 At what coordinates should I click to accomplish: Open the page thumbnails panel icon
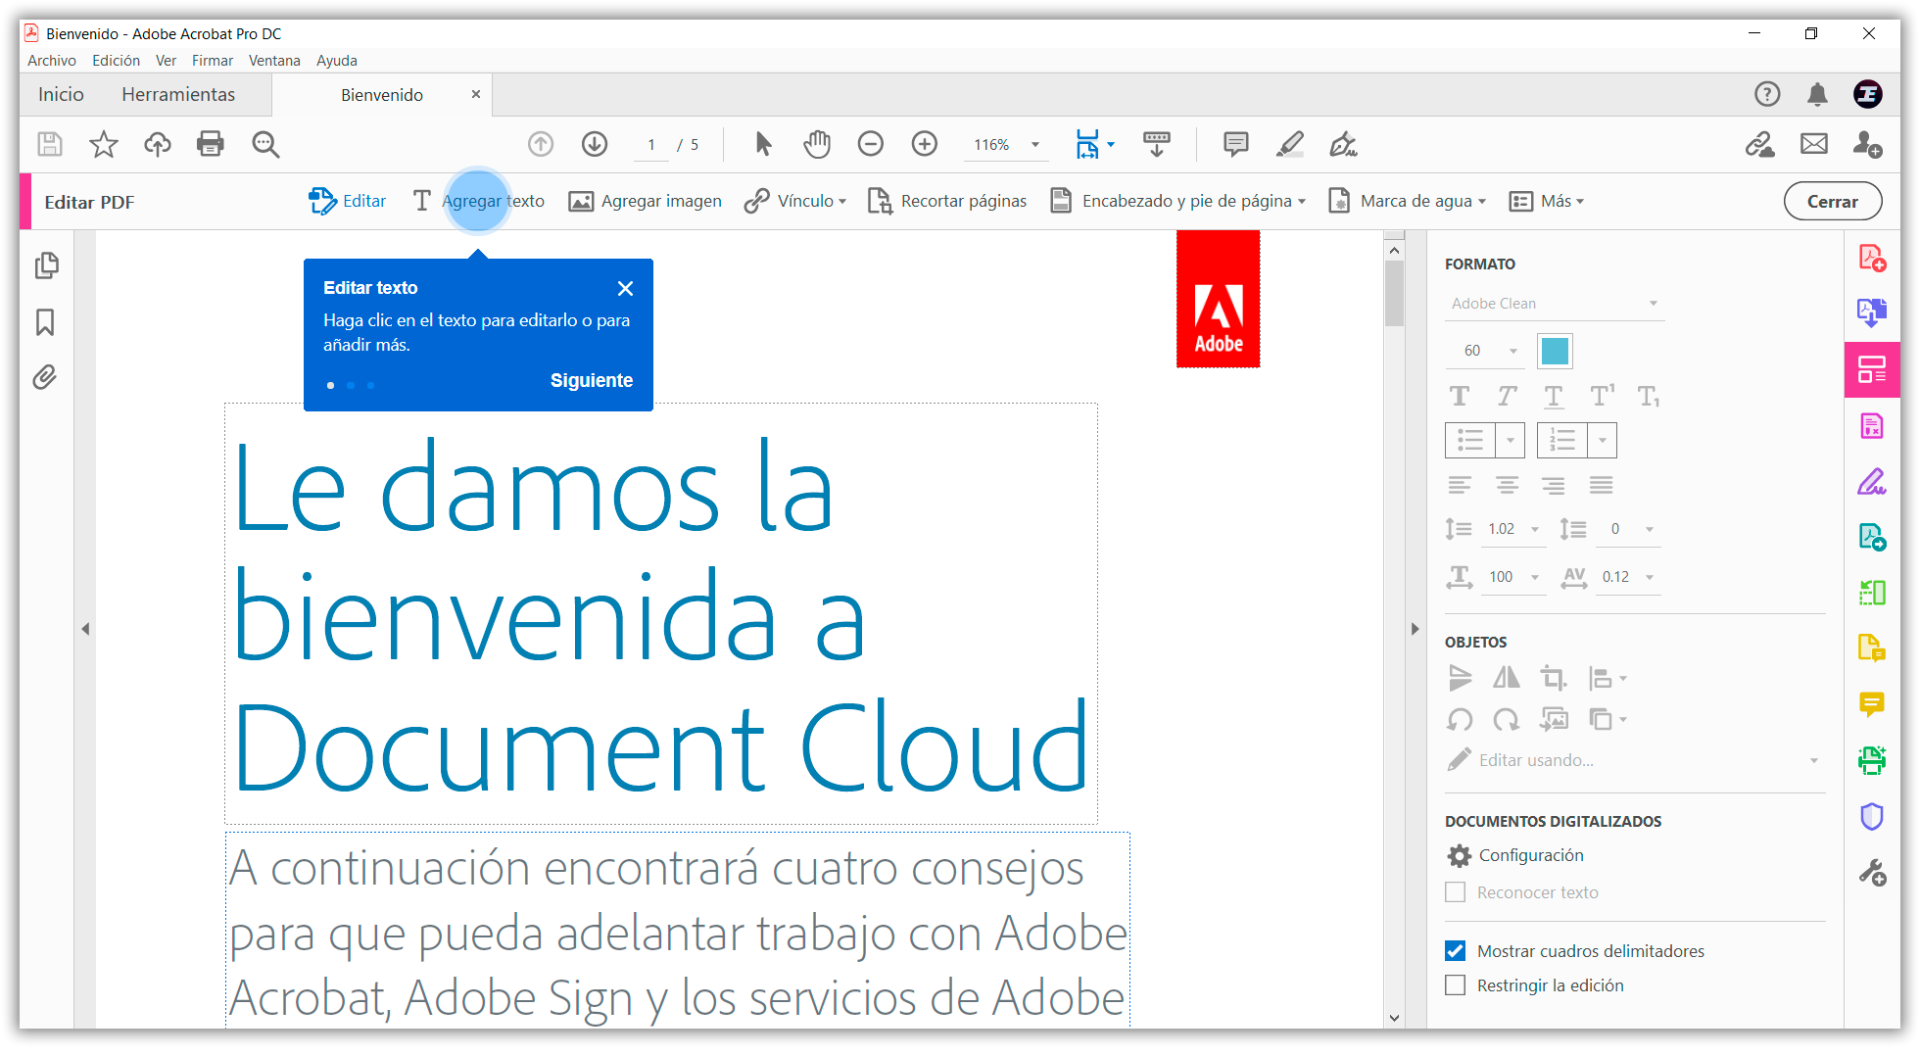pos(46,266)
